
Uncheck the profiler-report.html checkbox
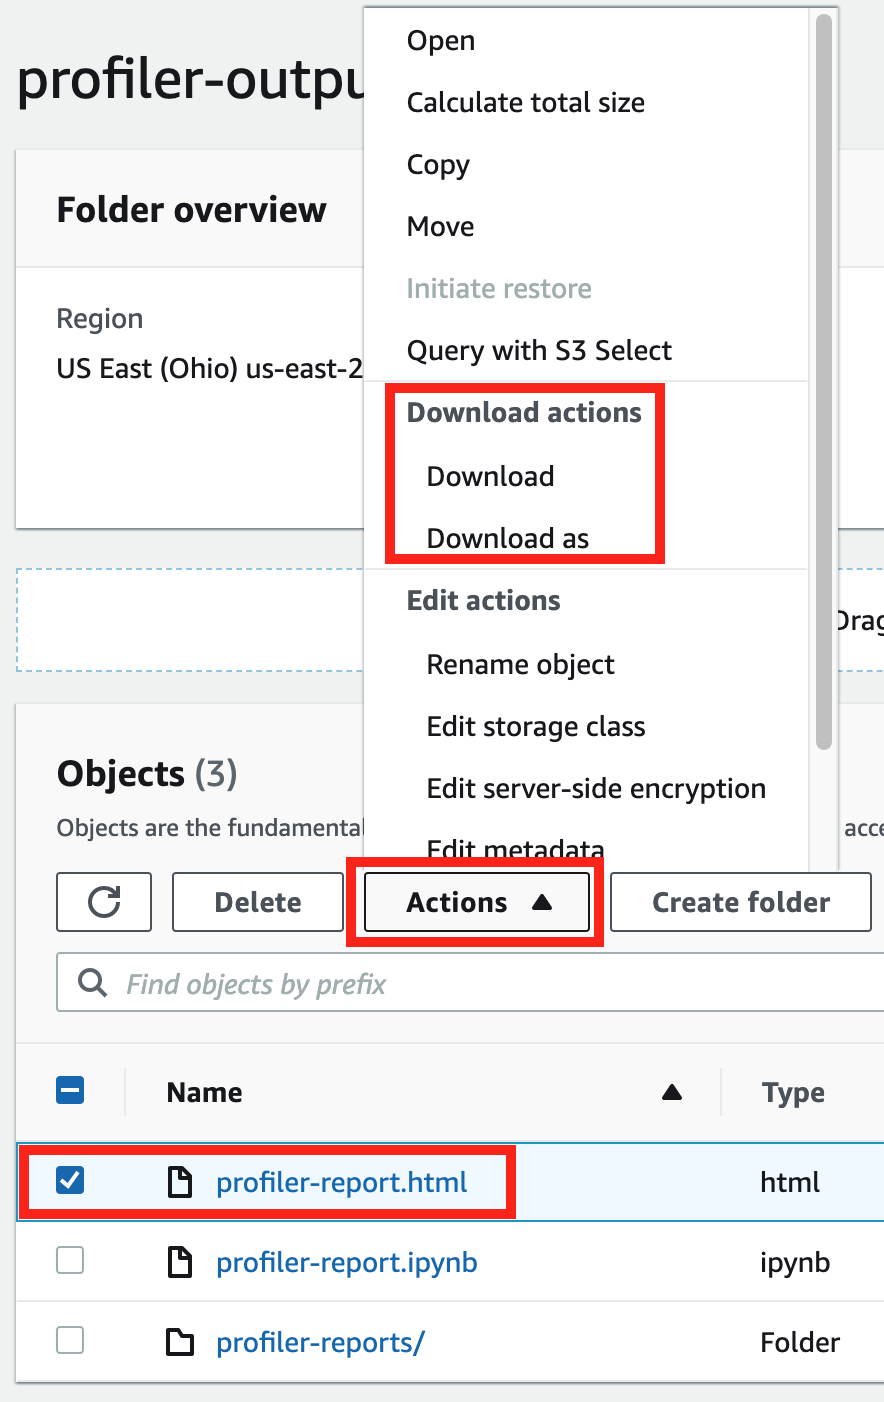tap(70, 1181)
